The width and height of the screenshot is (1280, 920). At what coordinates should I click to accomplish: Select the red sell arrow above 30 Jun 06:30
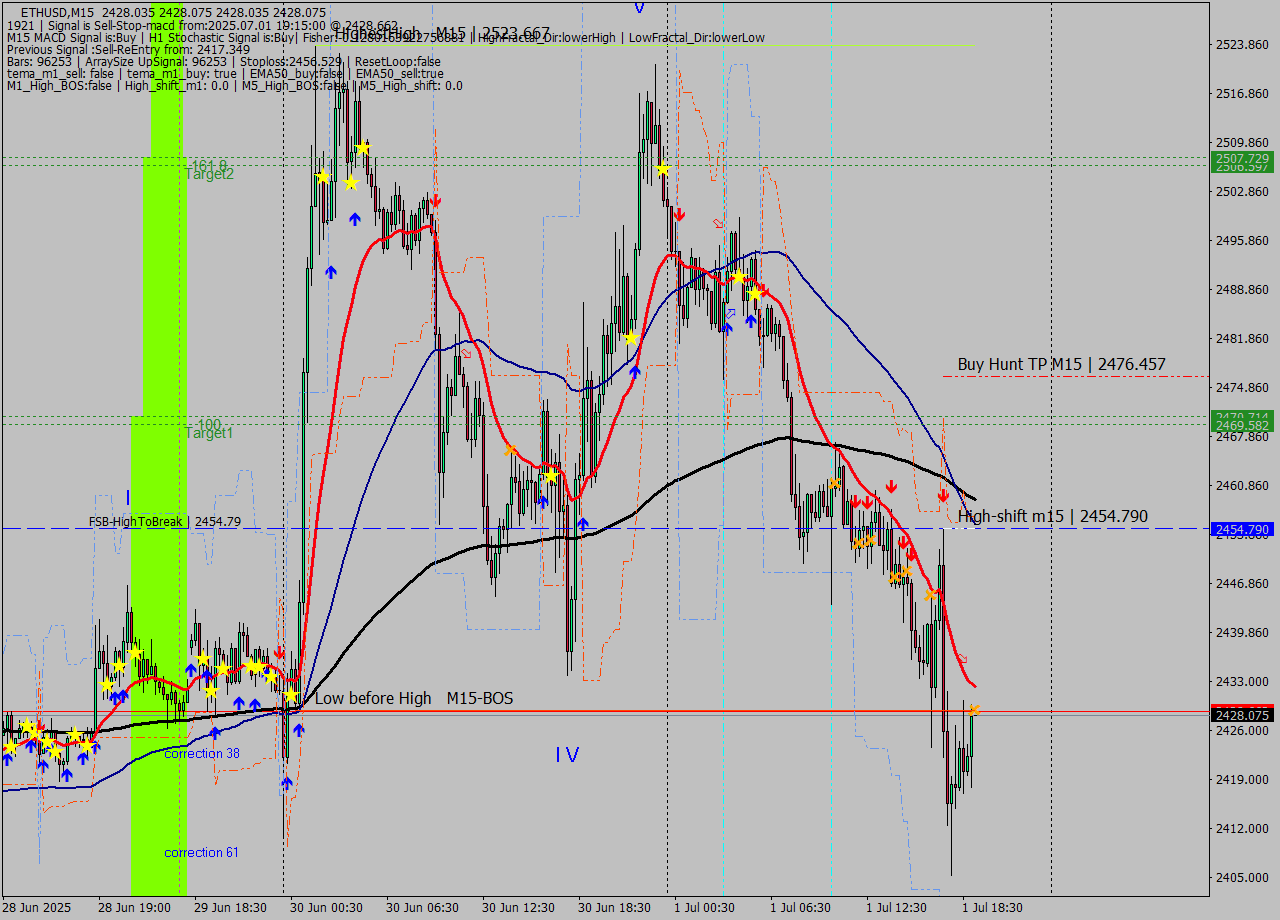[x=435, y=201]
